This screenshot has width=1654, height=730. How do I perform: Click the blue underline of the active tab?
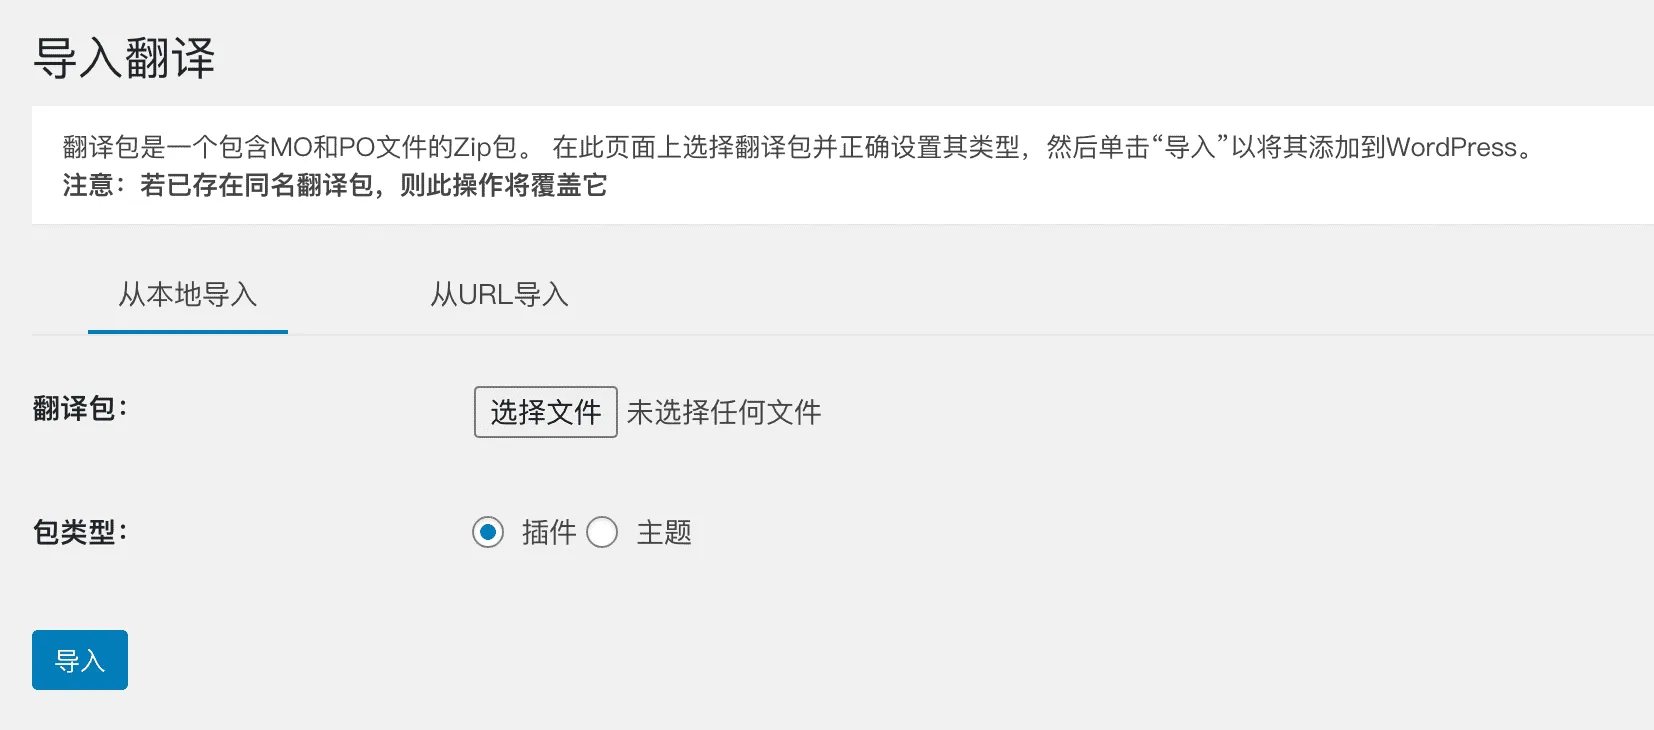(188, 332)
